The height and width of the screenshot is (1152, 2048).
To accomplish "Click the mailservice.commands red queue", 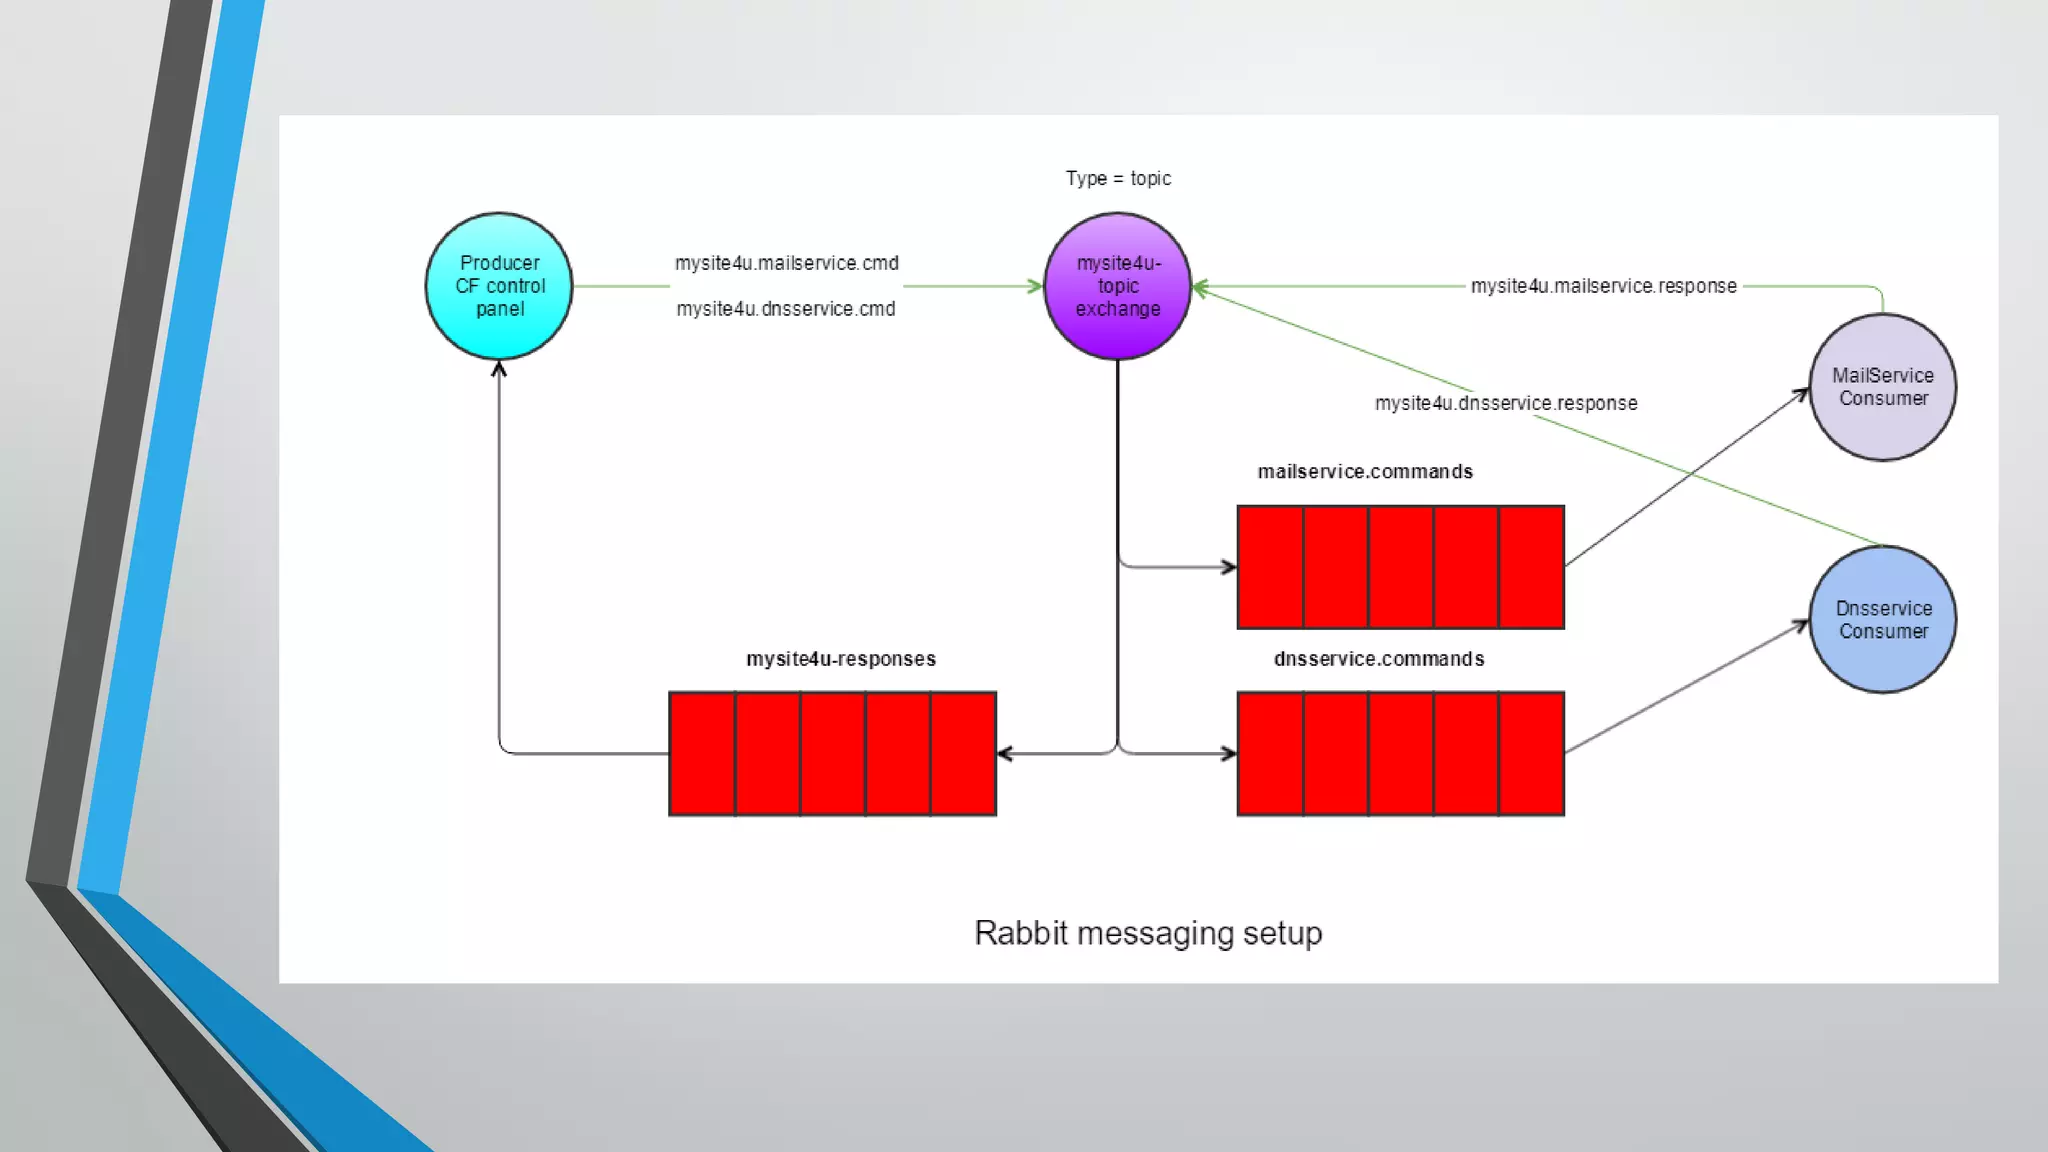I will click(1400, 567).
